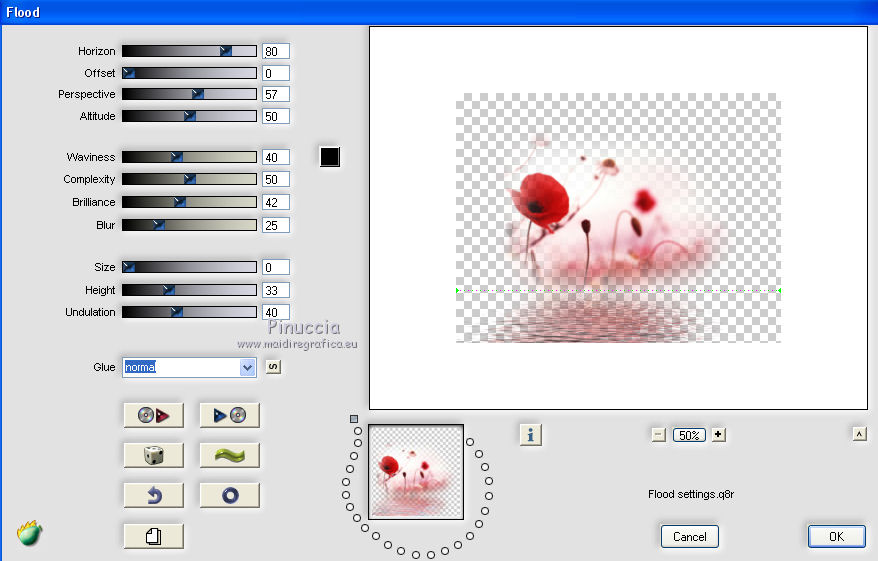Click the Perspective slider track
The width and height of the screenshot is (878, 561).
(189, 94)
